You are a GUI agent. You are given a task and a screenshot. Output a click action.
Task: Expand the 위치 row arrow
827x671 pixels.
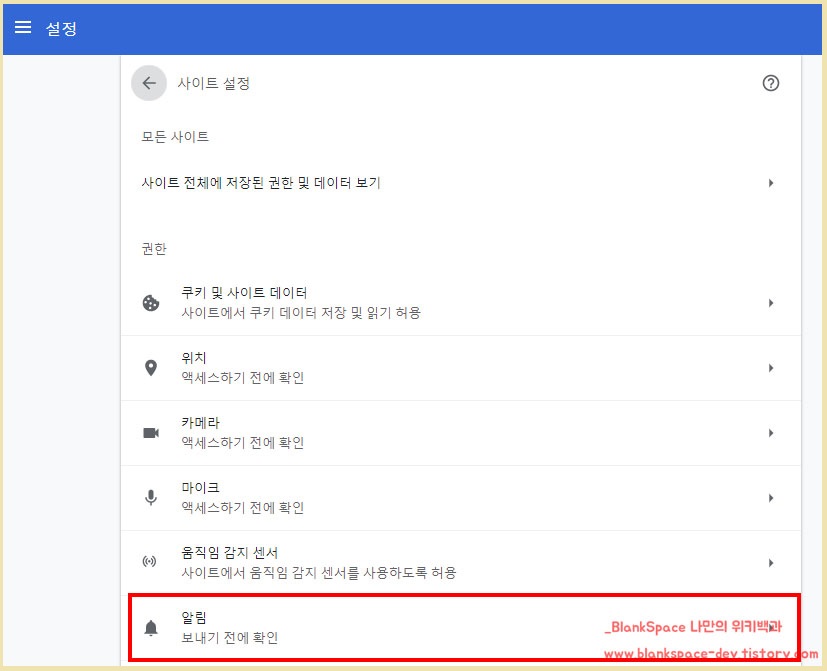pyautogui.click(x=771, y=368)
